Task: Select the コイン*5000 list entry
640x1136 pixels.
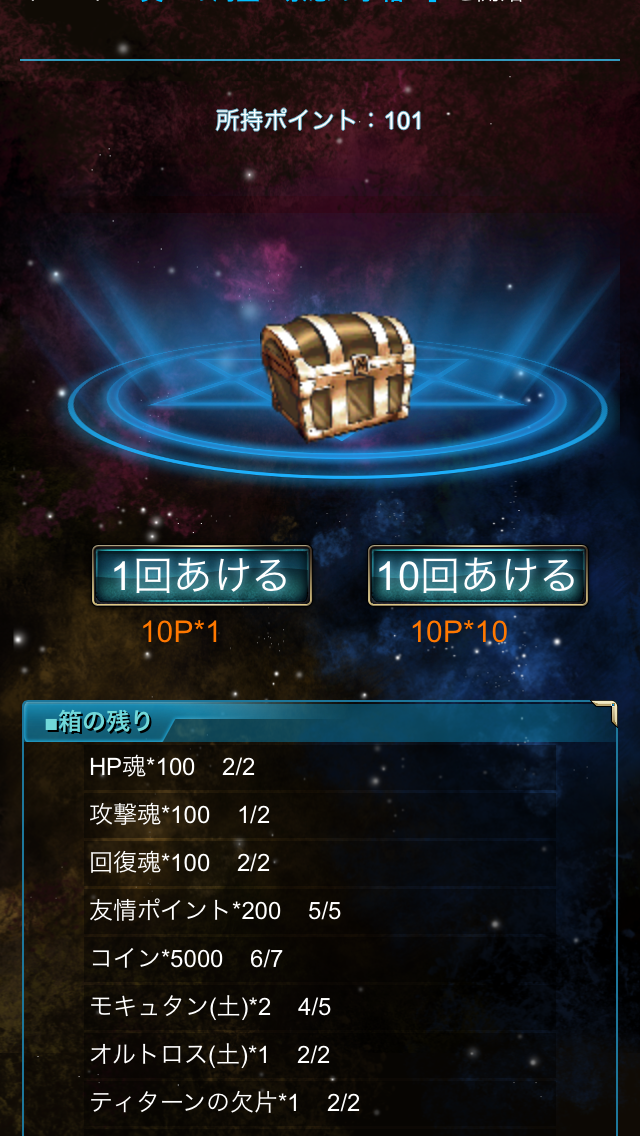Action: click(x=320, y=958)
